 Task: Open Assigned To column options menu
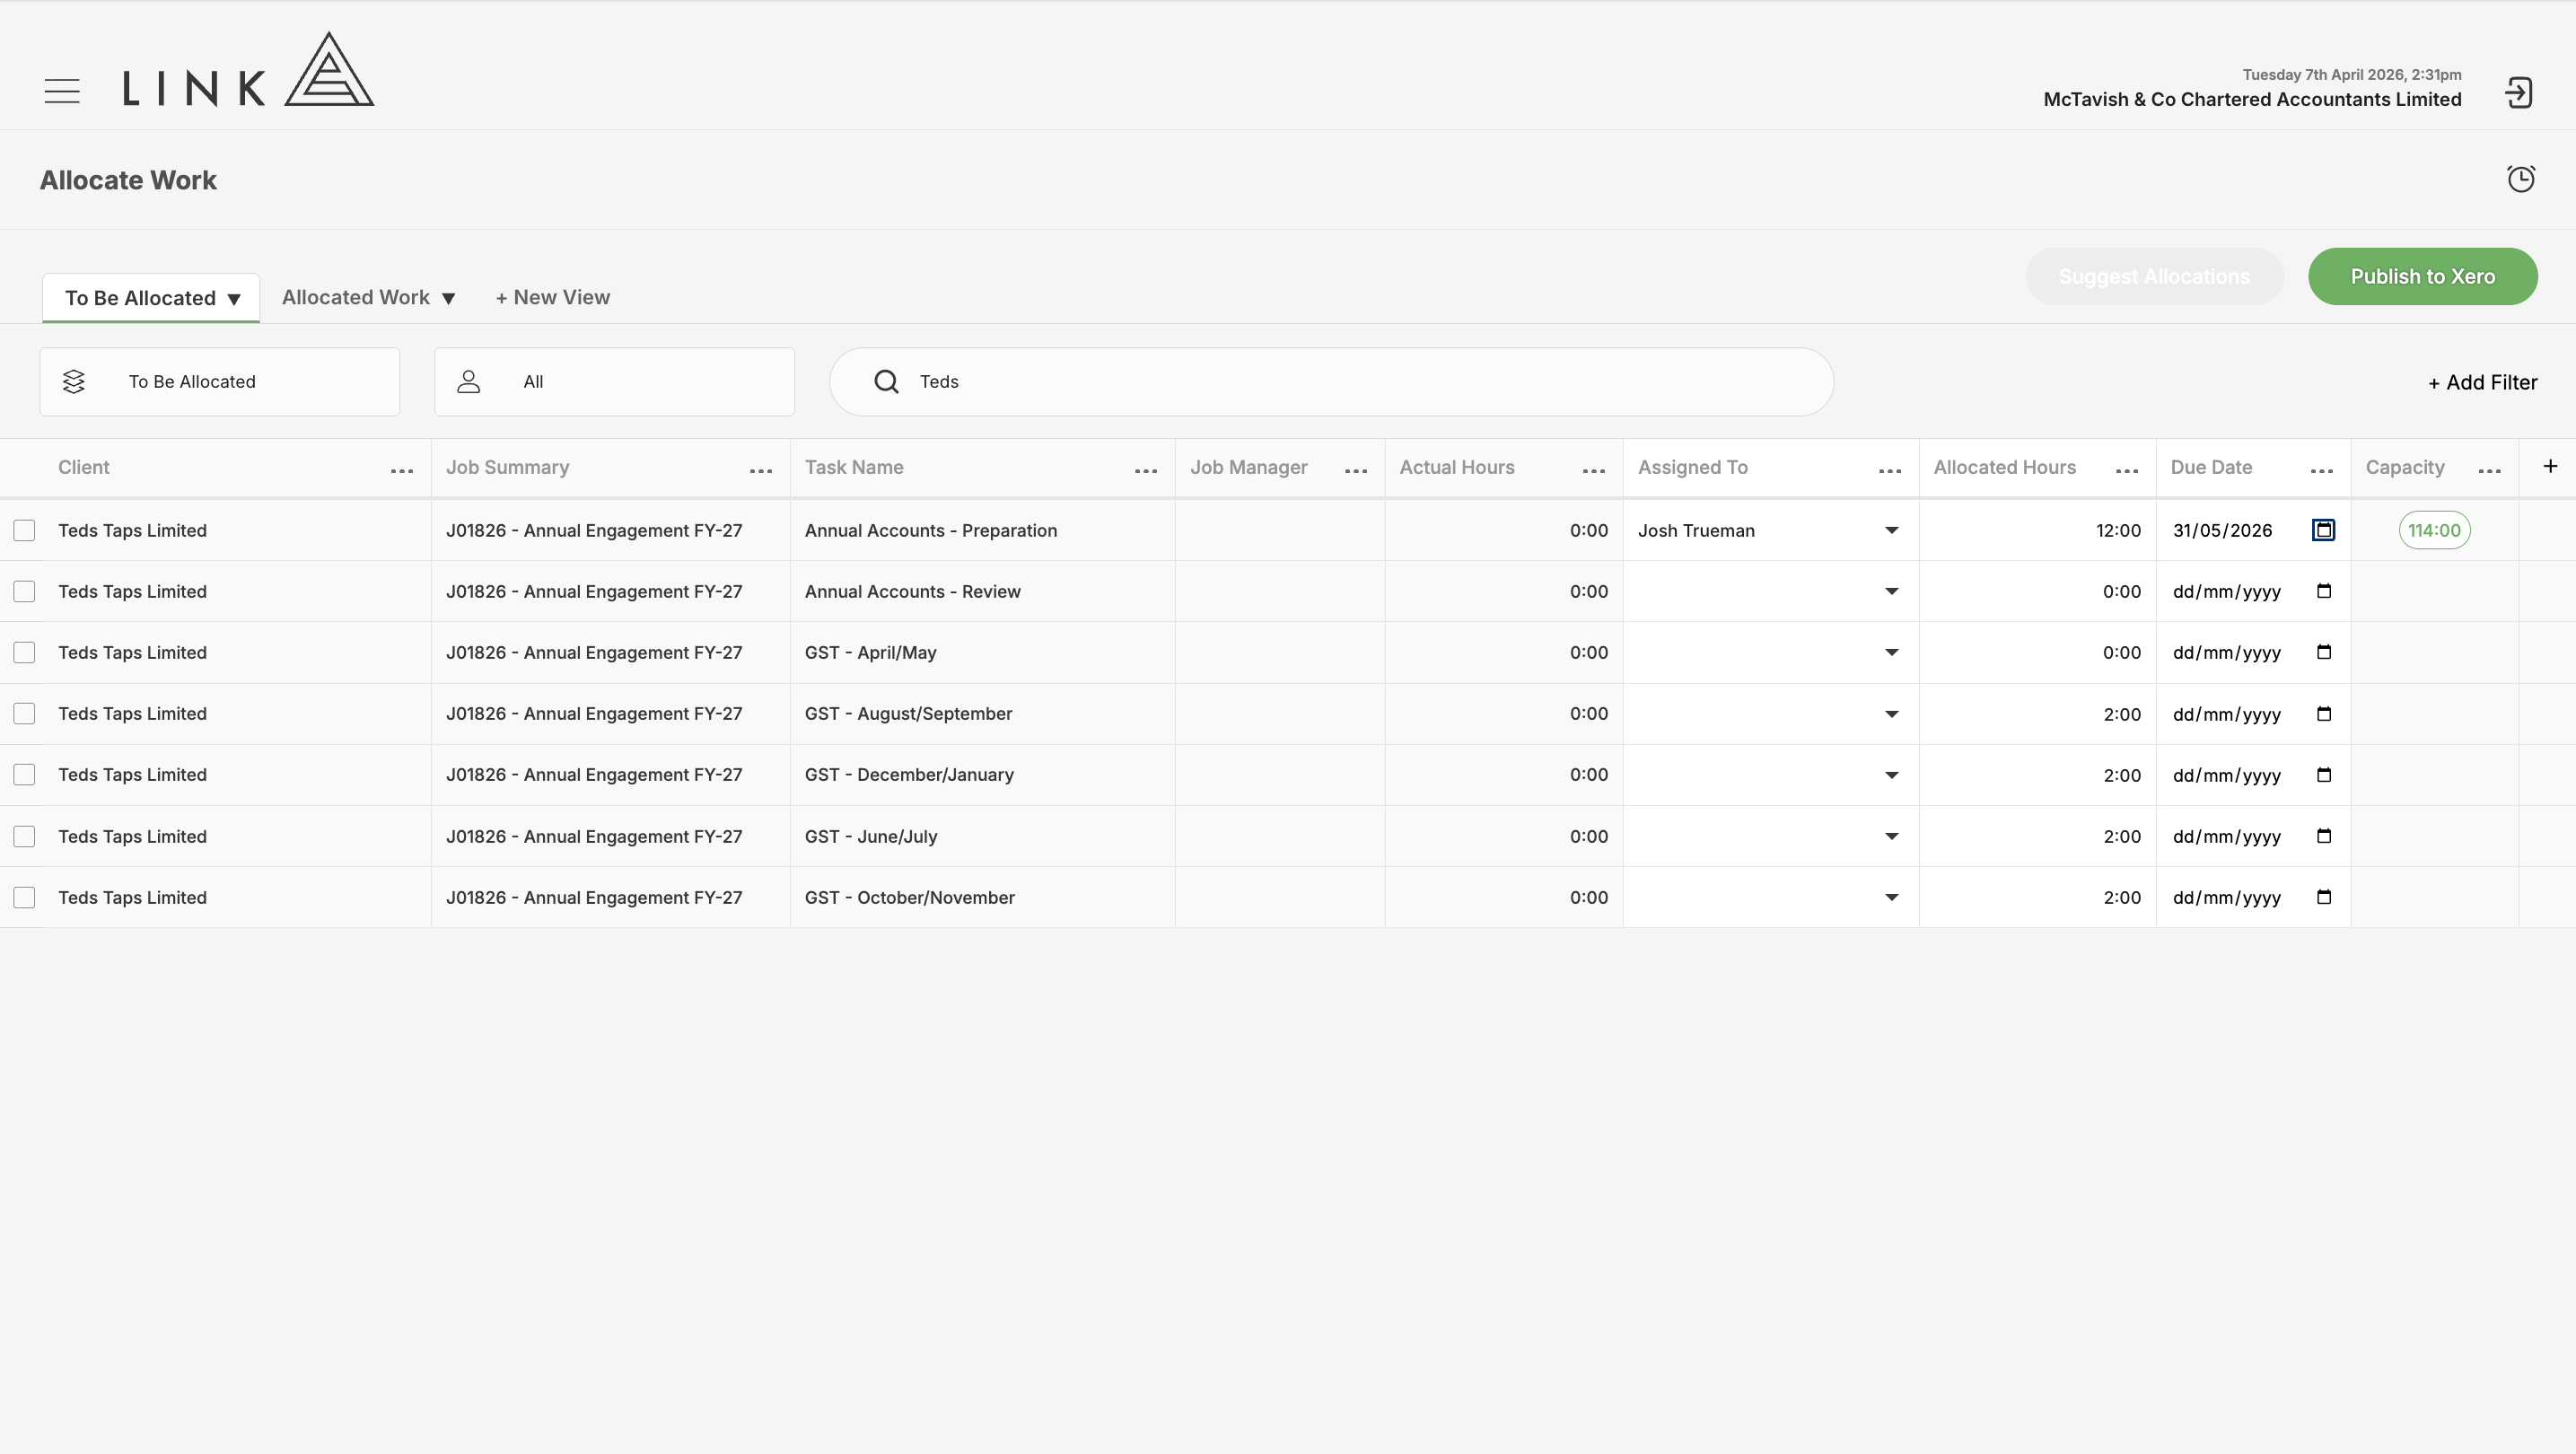(1890, 471)
